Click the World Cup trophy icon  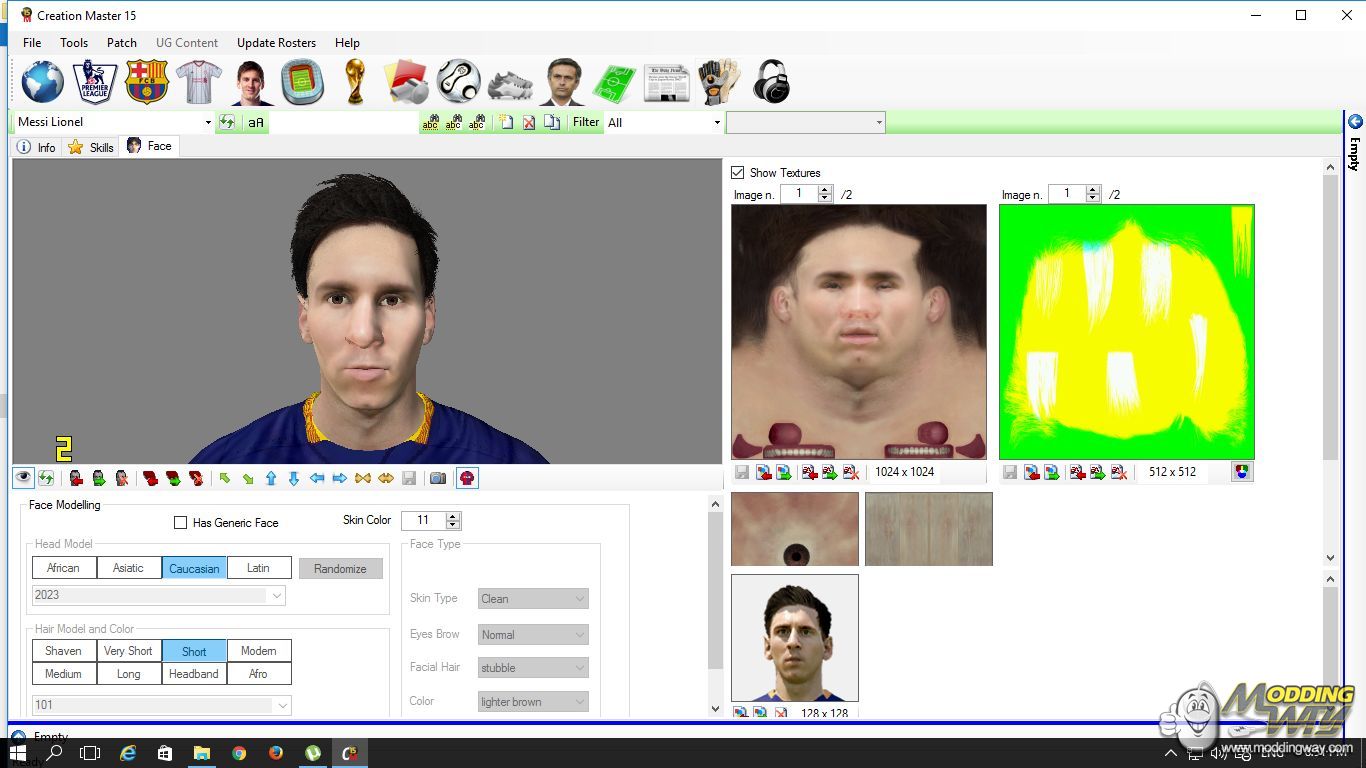pyautogui.click(x=354, y=82)
